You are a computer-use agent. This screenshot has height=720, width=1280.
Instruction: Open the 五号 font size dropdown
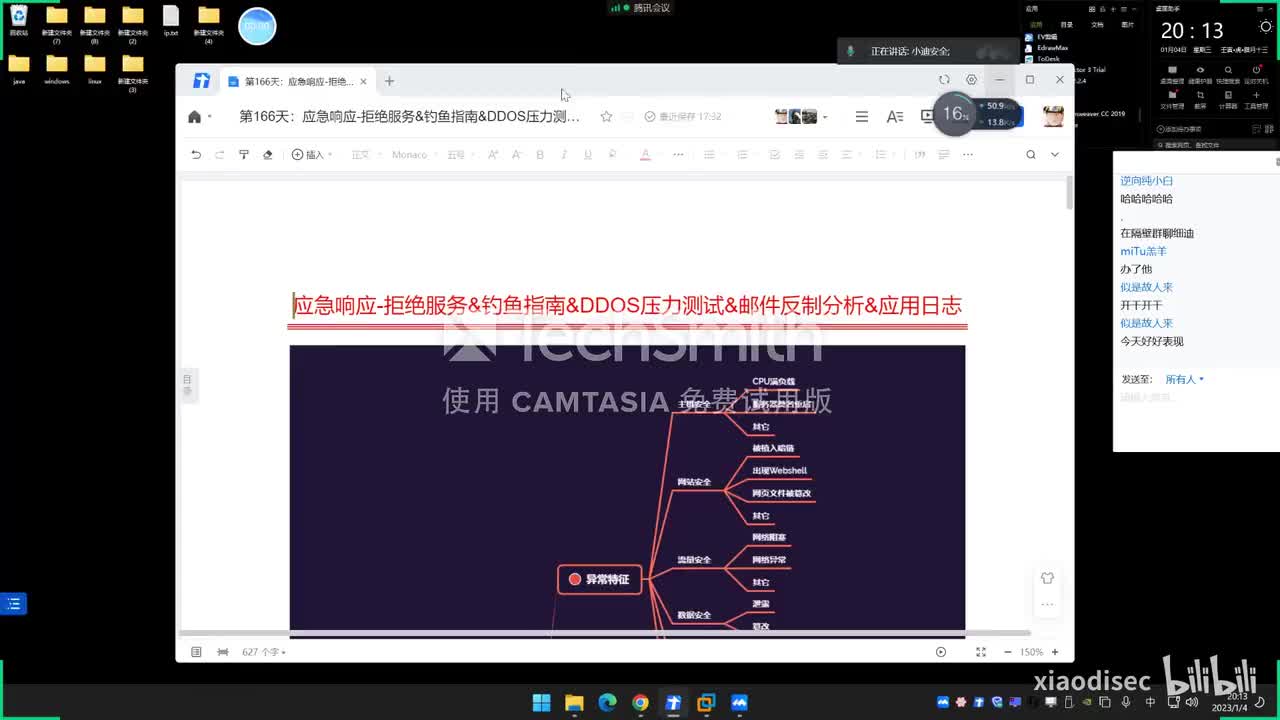point(460,155)
